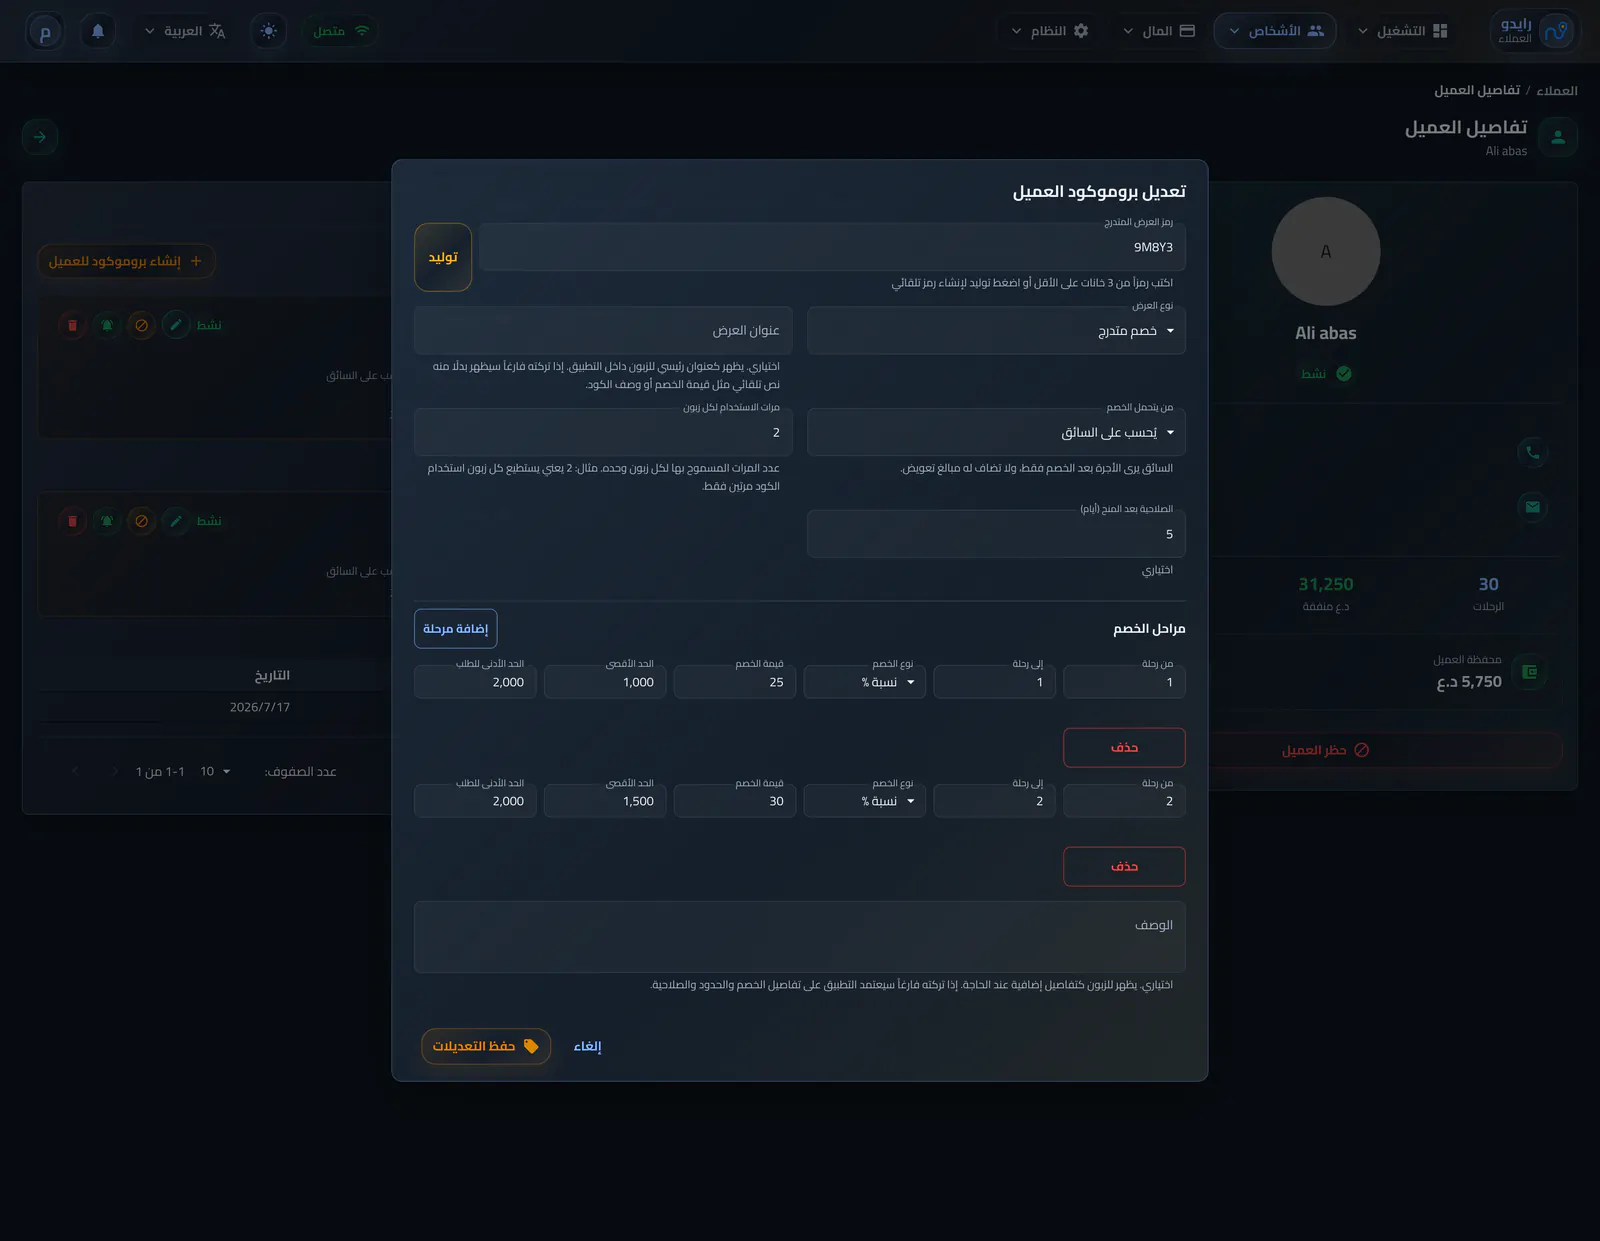Click the connected wifi status indicator
This screenshot has height=1241, width=1600.
coord(341,31)
